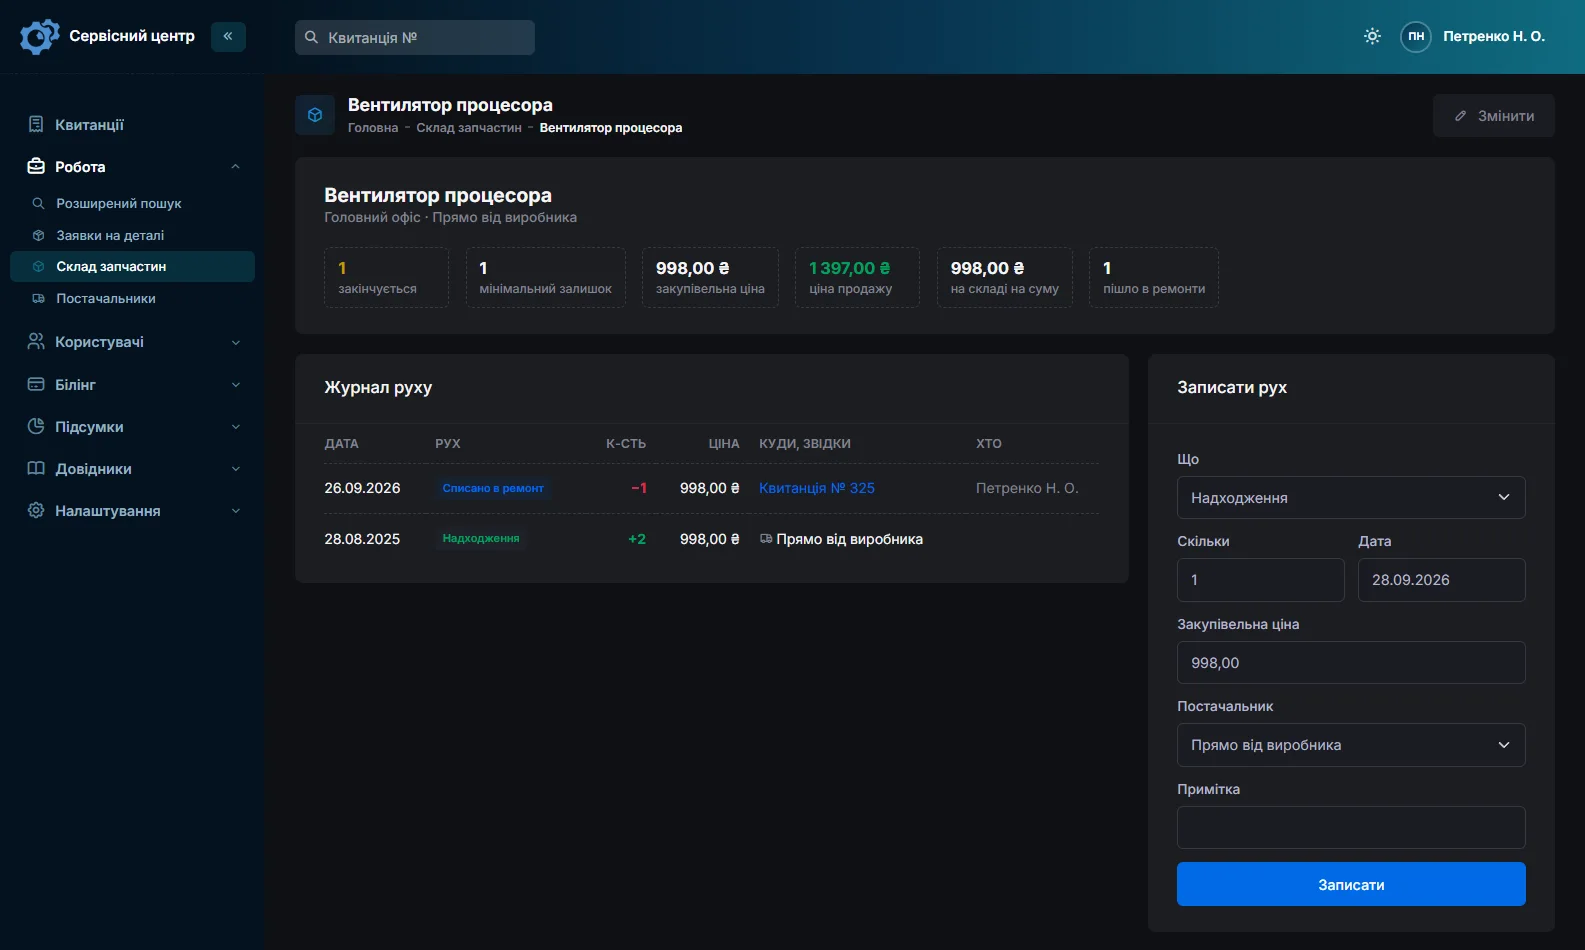This screenshot has width=1585, height=950.
Task: Open the Що dropdown showing Надходження
Action: [1351, 497]
